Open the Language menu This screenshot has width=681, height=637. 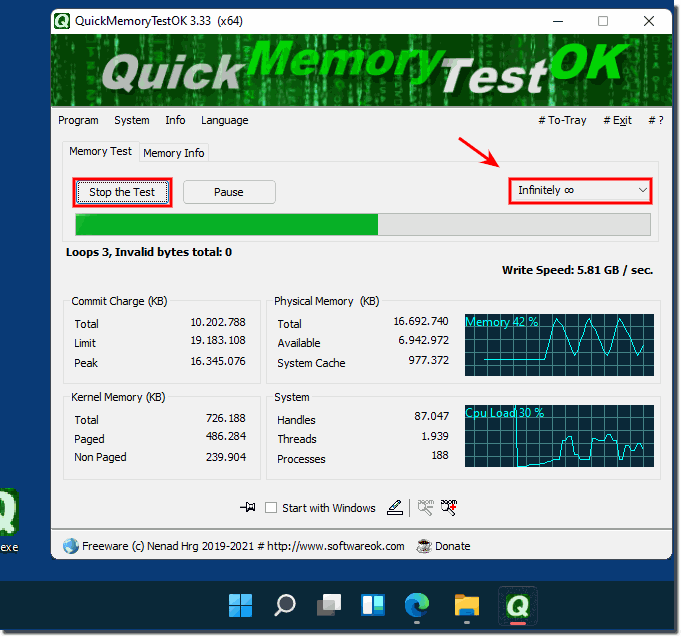pos(225,120)
